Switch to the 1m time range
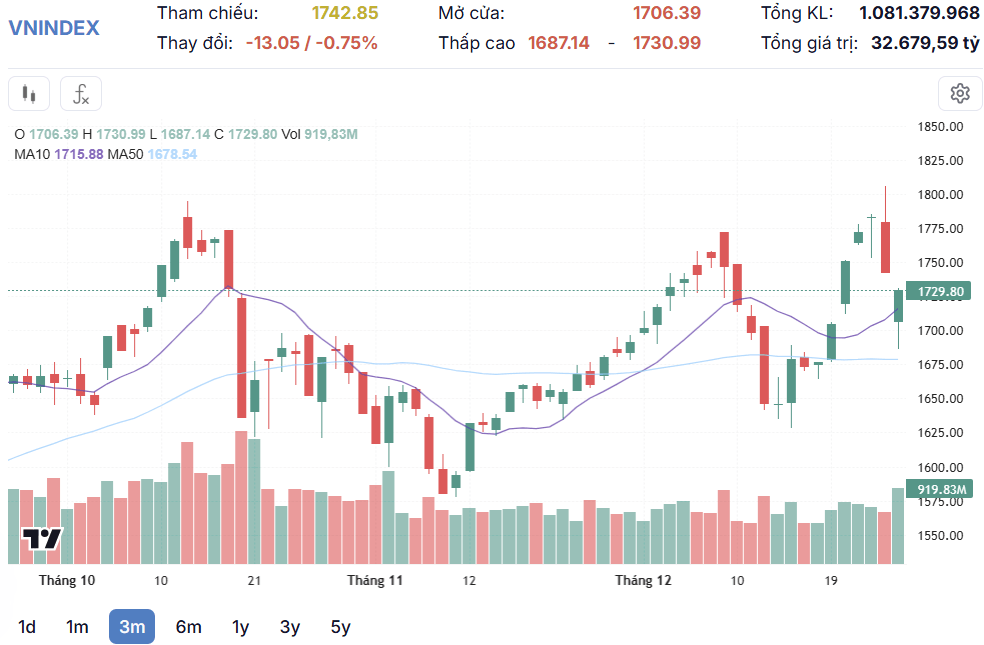 [77, 626]
